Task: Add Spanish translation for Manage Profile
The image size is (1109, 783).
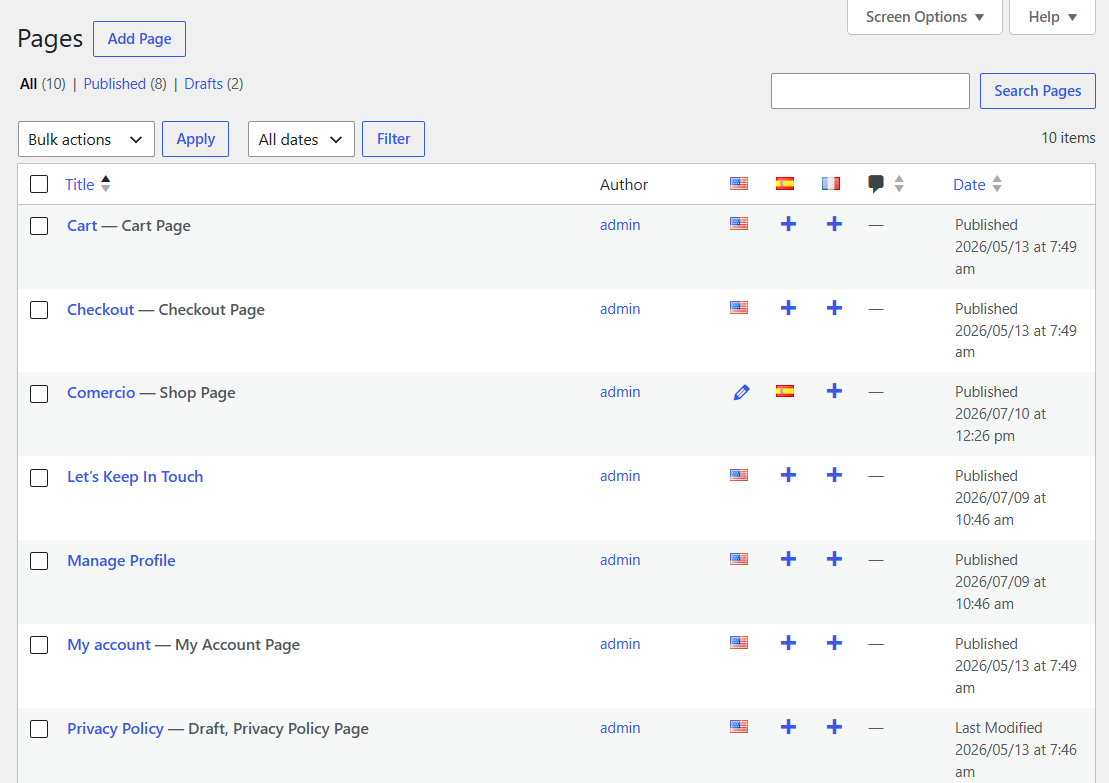Action: click(x=788, y=559)
